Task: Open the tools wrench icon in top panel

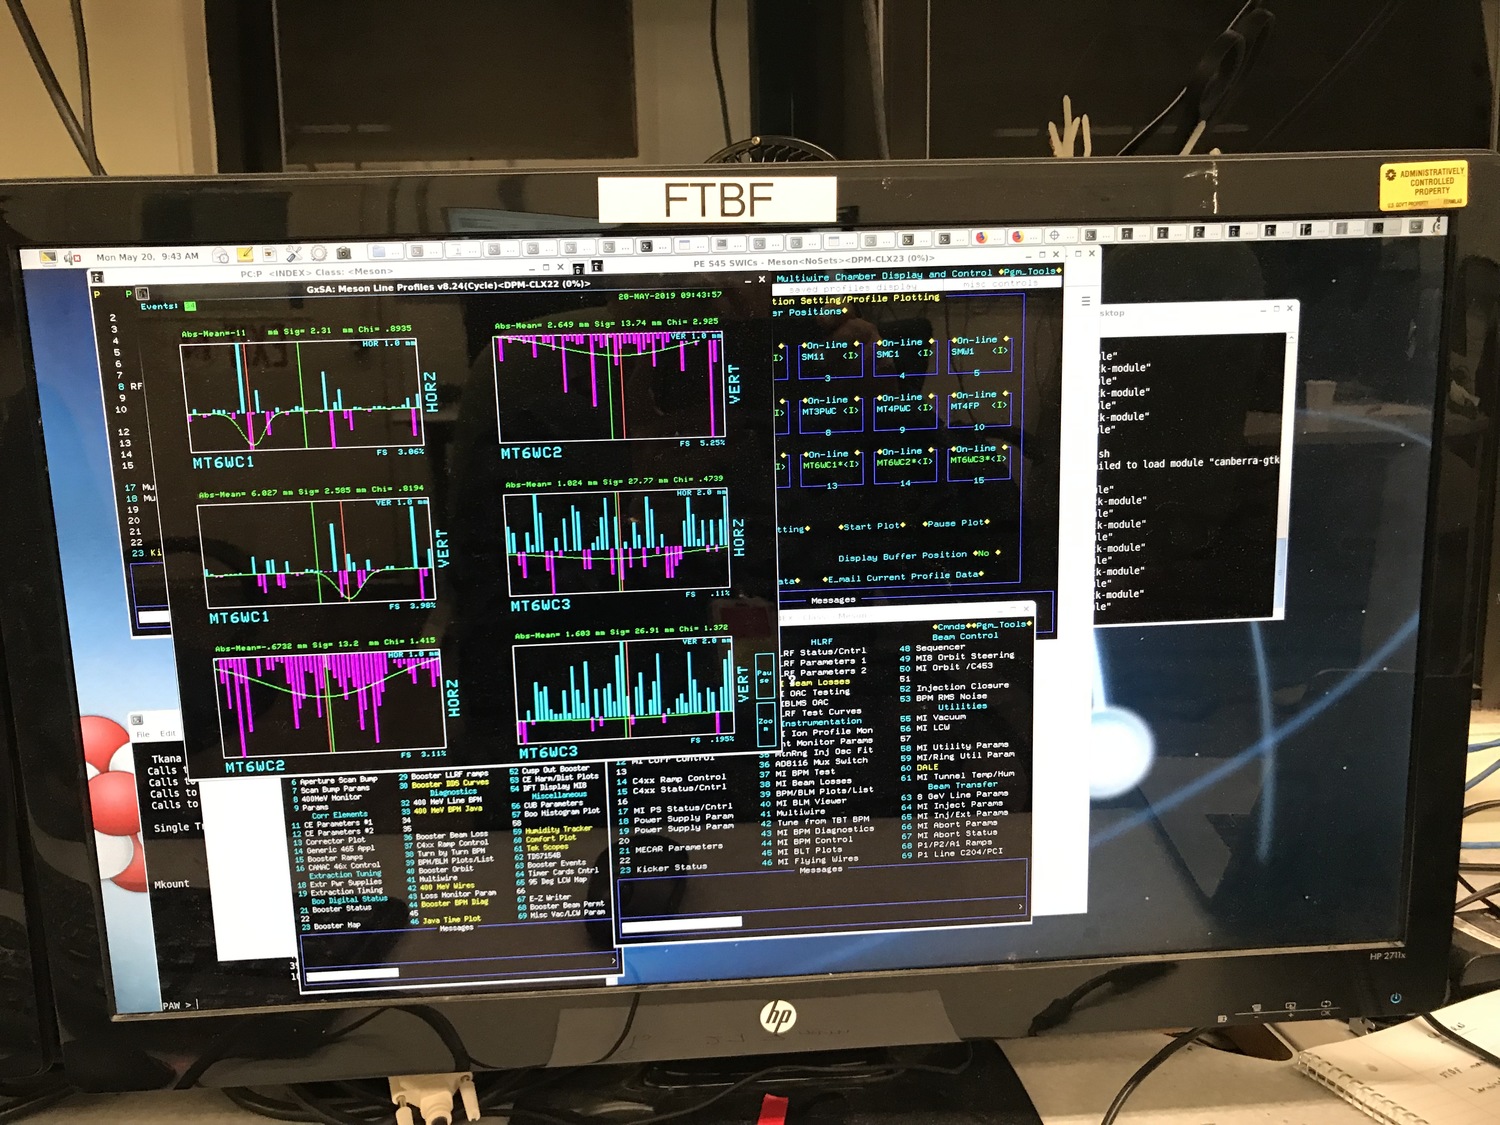Action: coord(294,254)
